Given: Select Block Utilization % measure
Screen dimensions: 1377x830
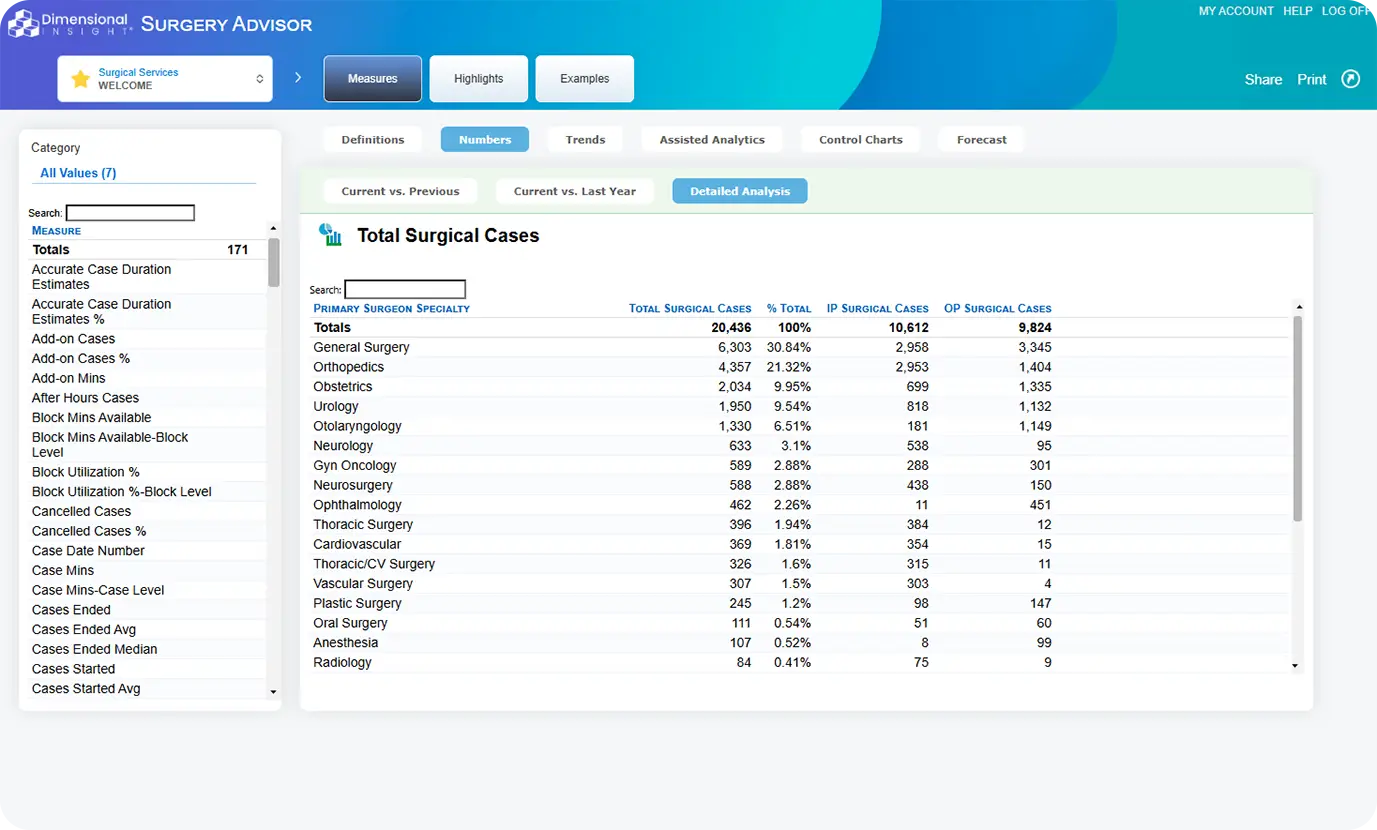Looking at the screenshot, I should click(86, 472).
